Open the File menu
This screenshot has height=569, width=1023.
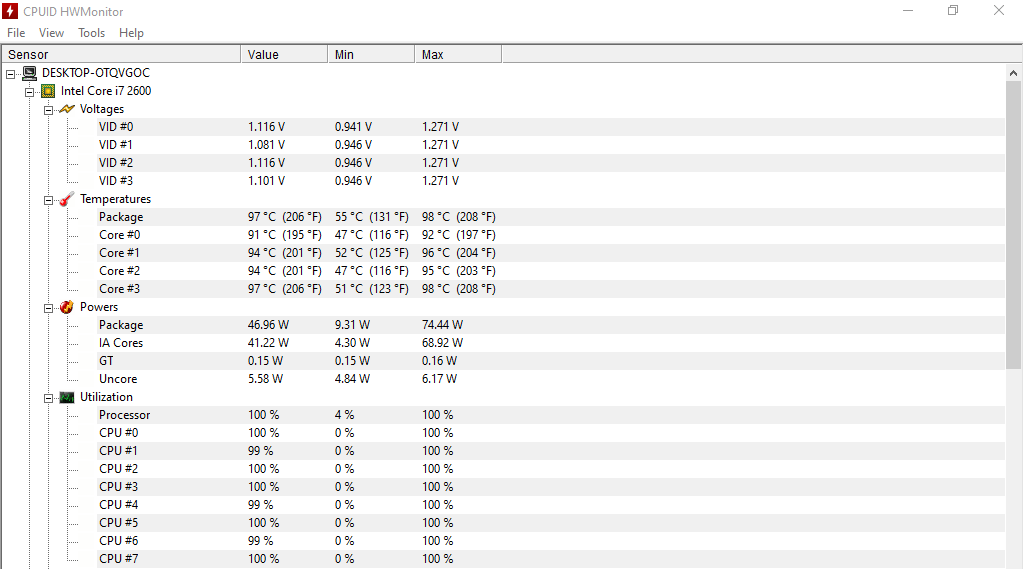[16, 33]
